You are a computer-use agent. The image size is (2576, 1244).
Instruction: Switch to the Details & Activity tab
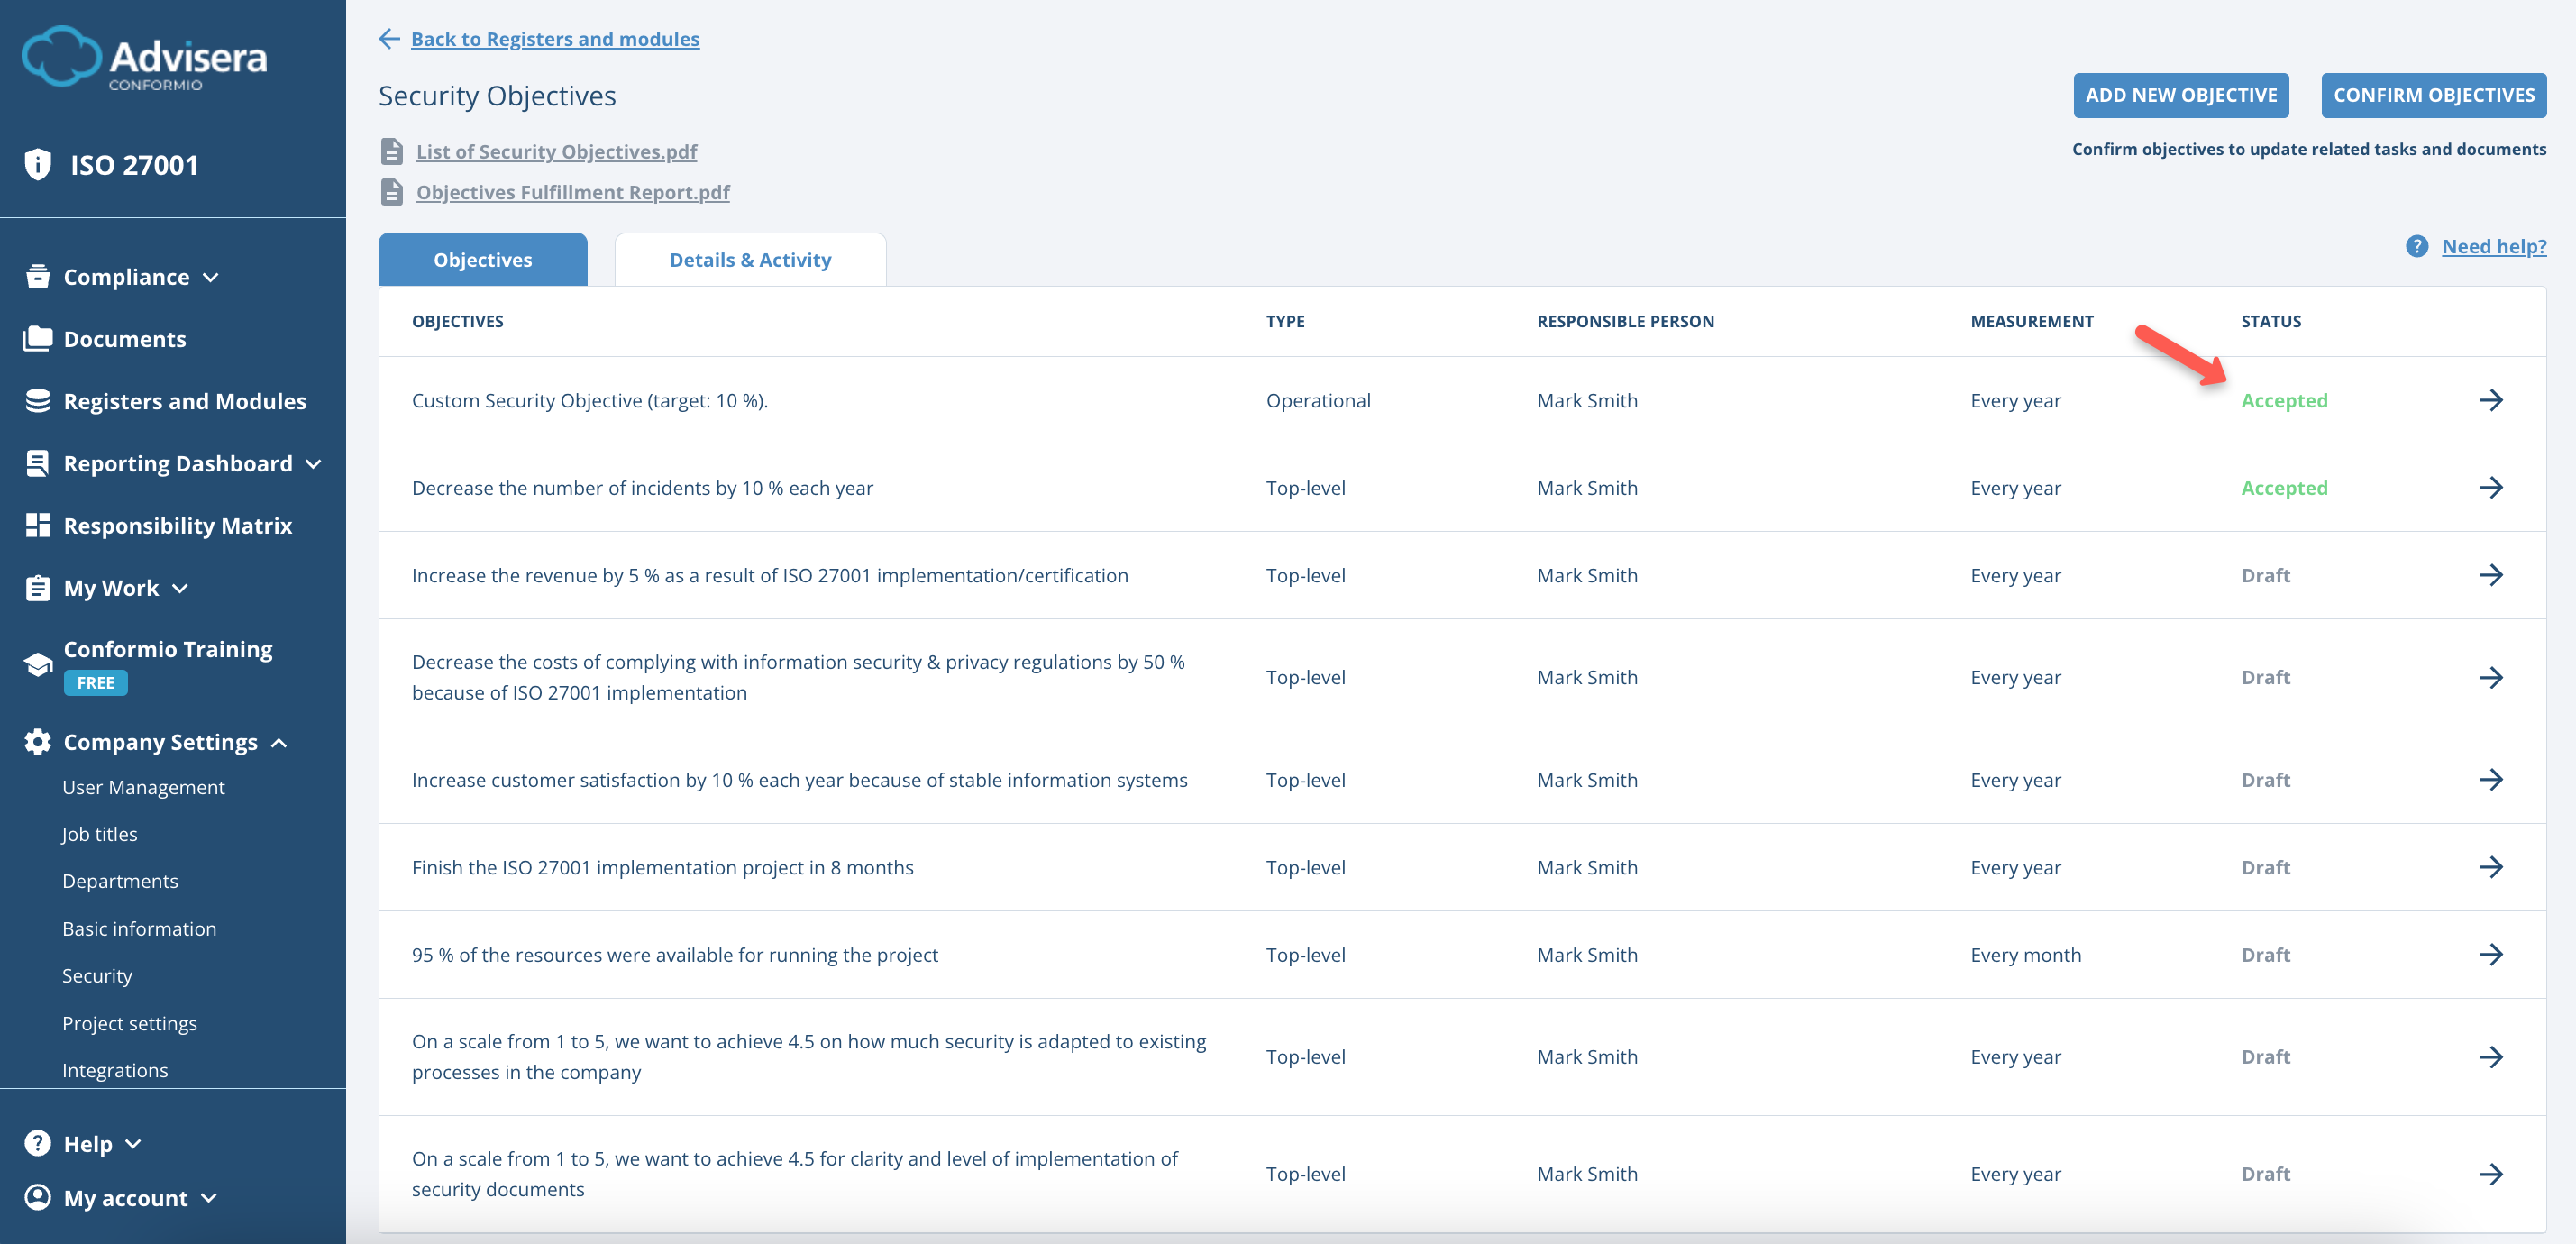pyautogui.click(x=750, y=259)
